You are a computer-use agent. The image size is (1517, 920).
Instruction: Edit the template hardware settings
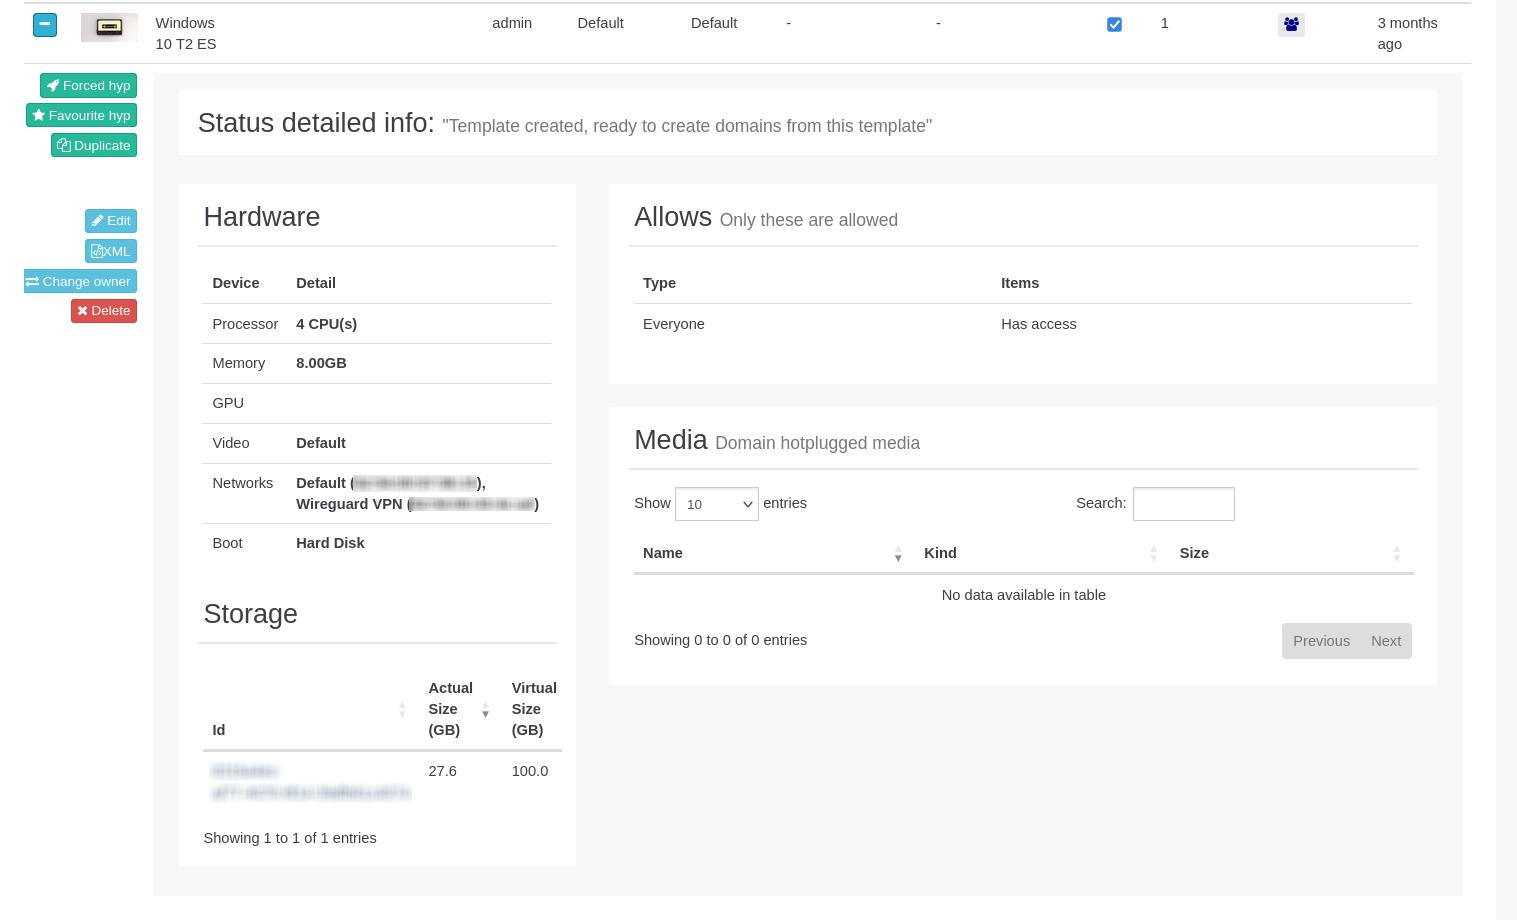click(111, 221)
